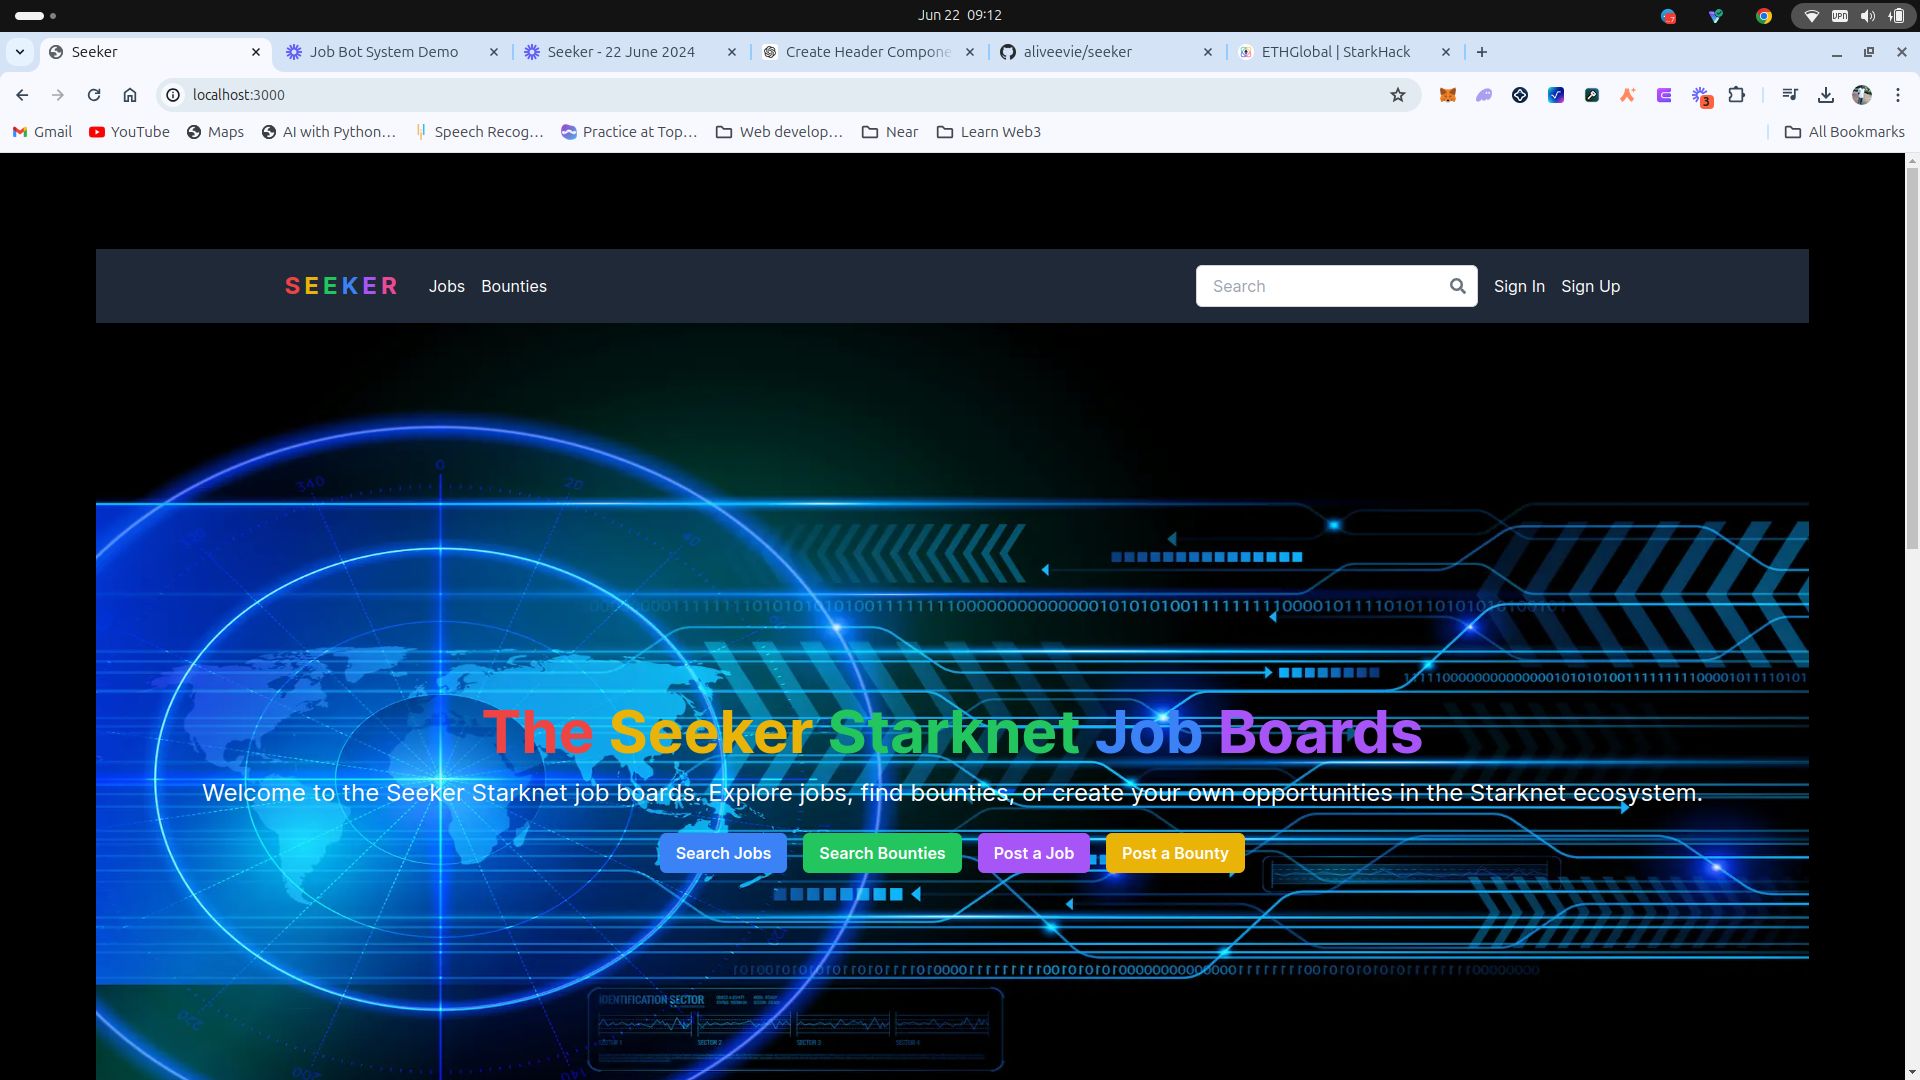Expand Near bookmark folder
1920x1080 pixels.
[890, 132]
